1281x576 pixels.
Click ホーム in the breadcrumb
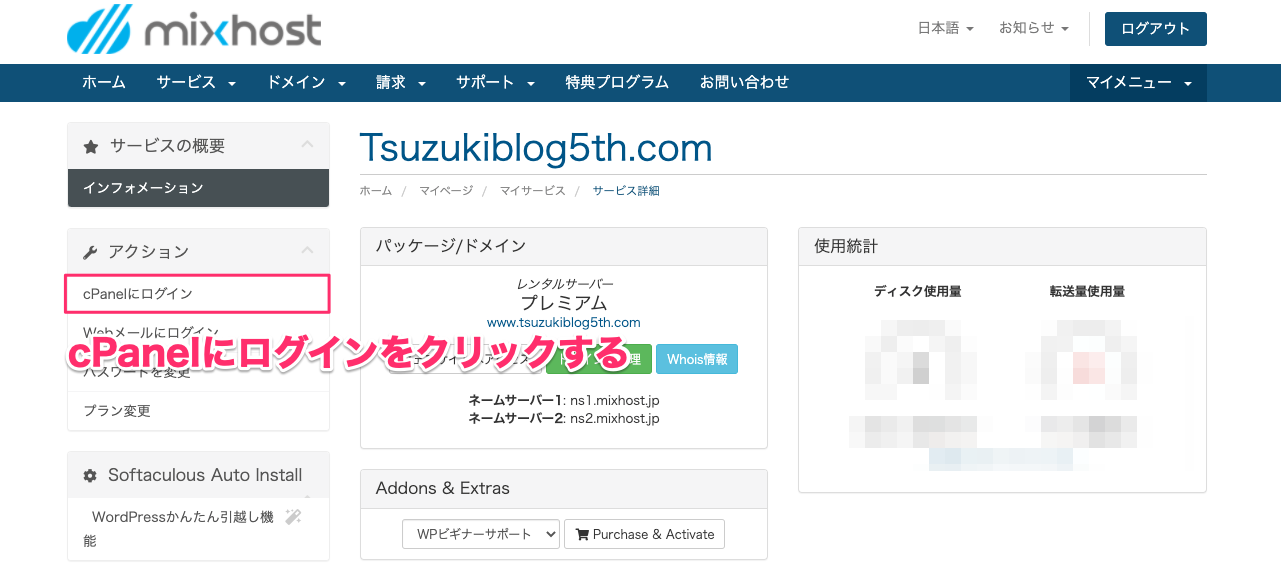[375, 191]
